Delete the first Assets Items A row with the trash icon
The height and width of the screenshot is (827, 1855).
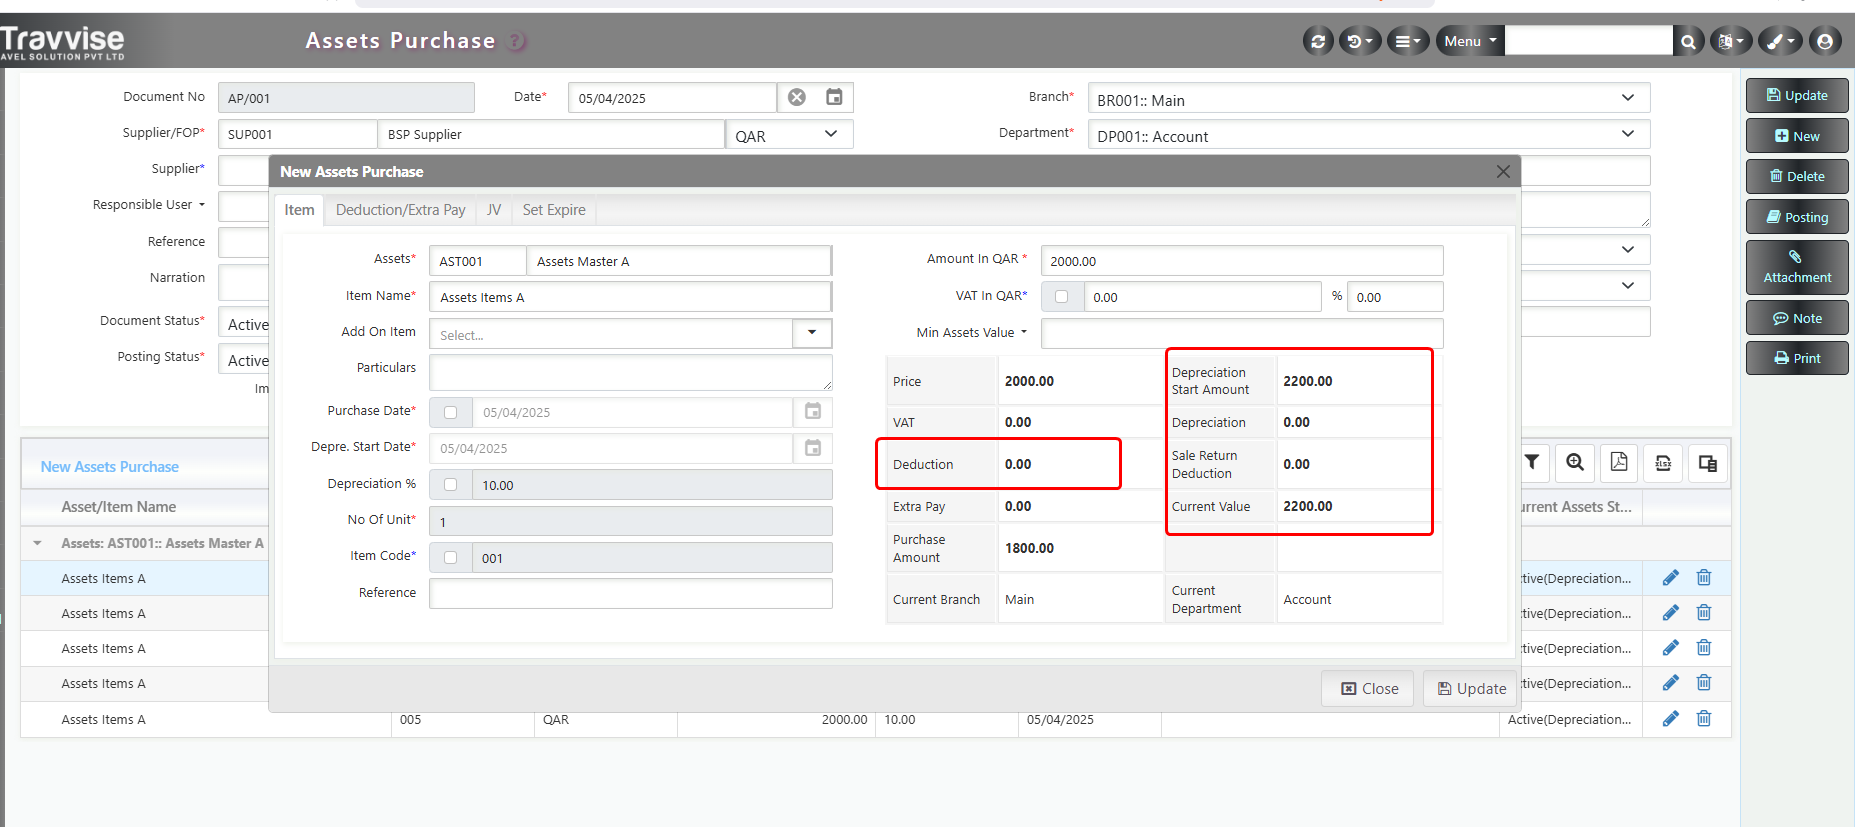tap(1704, 578)
